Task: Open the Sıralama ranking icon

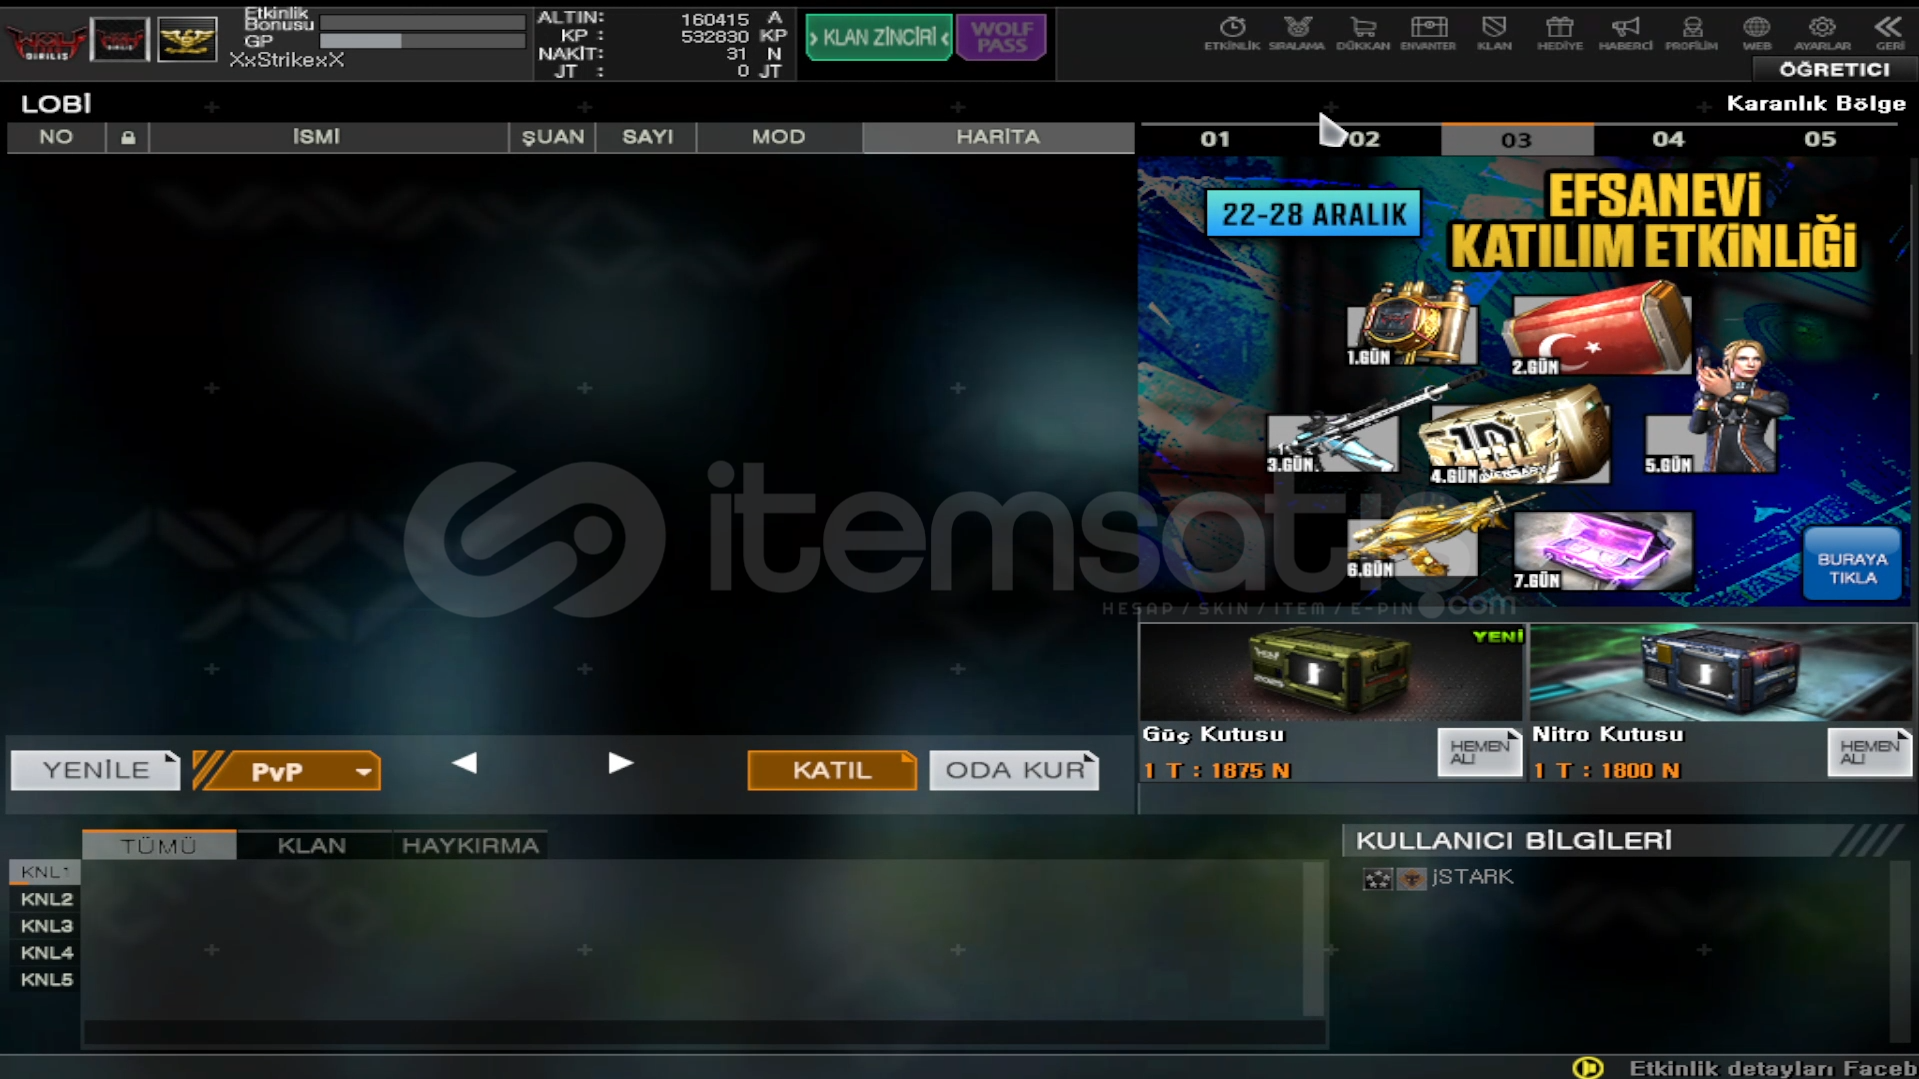Action: pos(1297,33)
